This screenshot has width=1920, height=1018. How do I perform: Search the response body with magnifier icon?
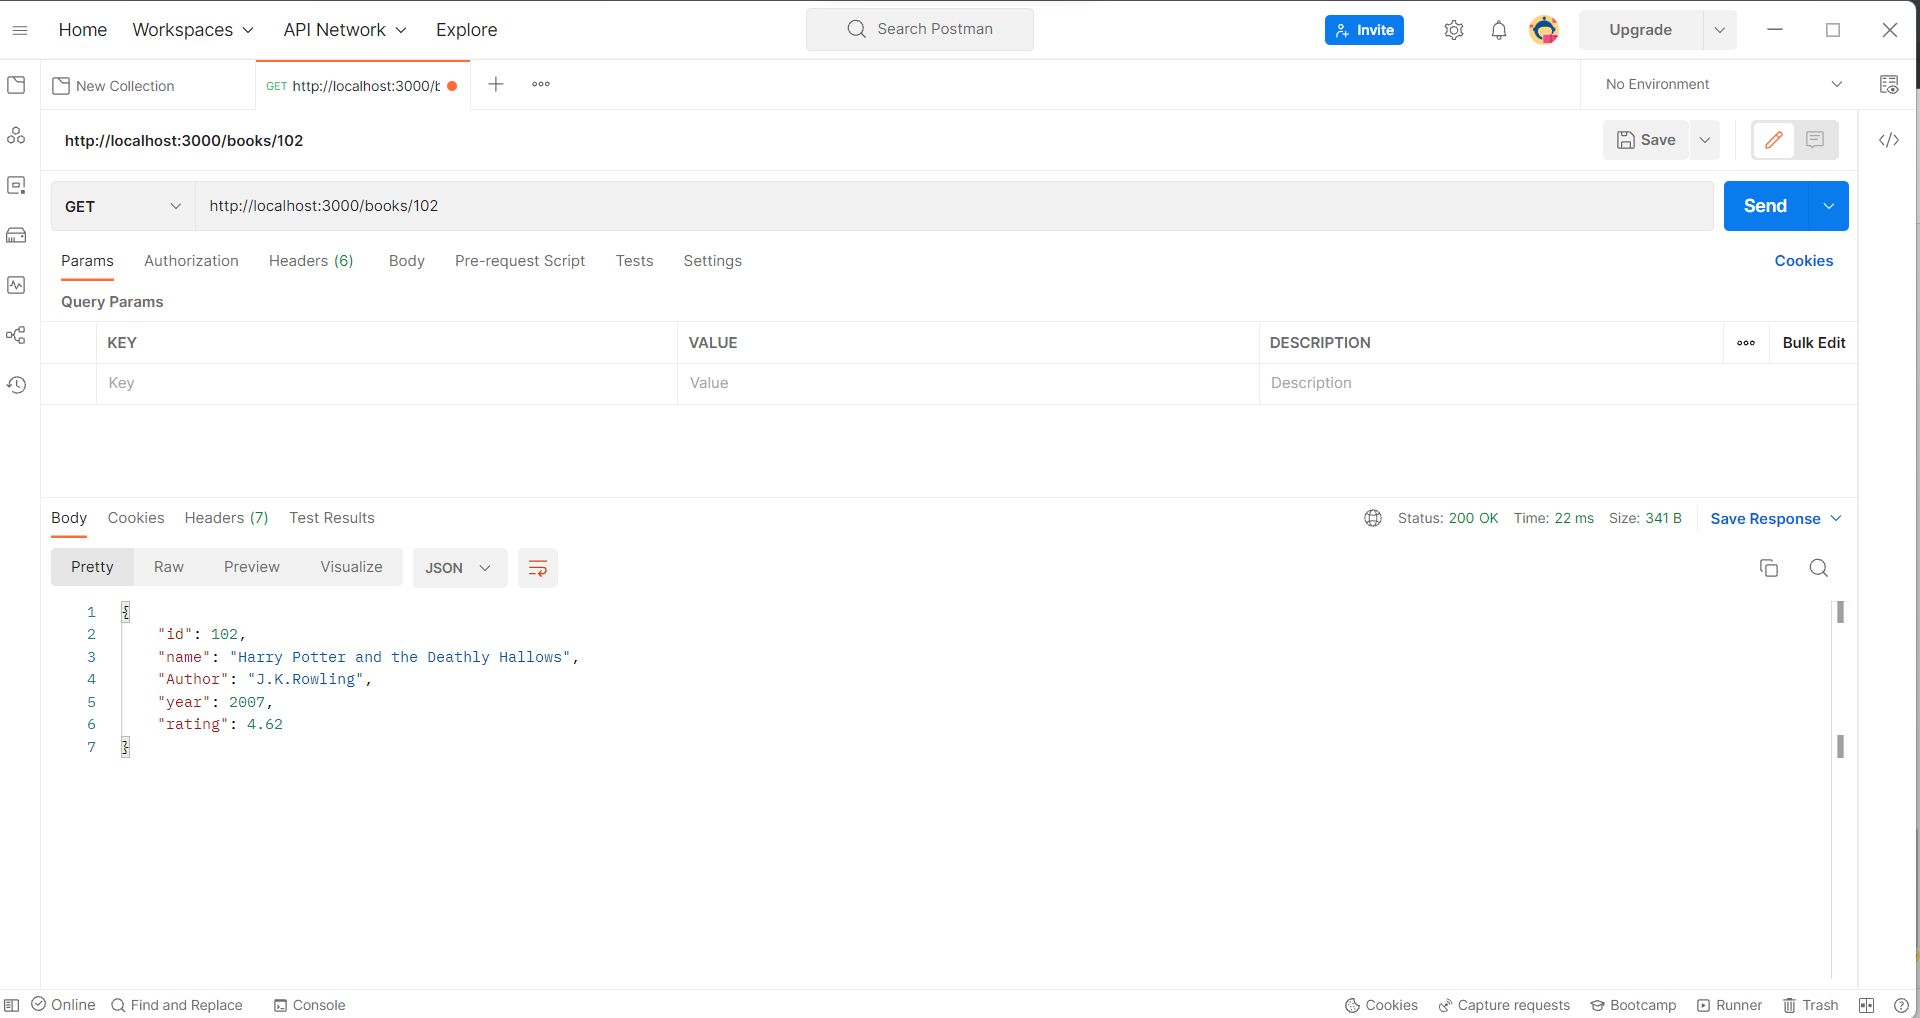[1818, 568]
